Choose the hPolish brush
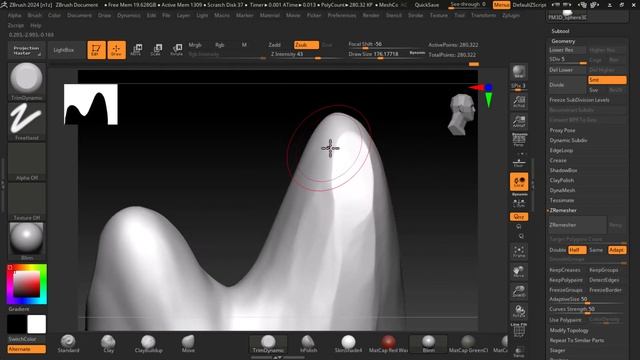Image resolution: width=640 pixels, height=360 pixels. click(308, 344)
